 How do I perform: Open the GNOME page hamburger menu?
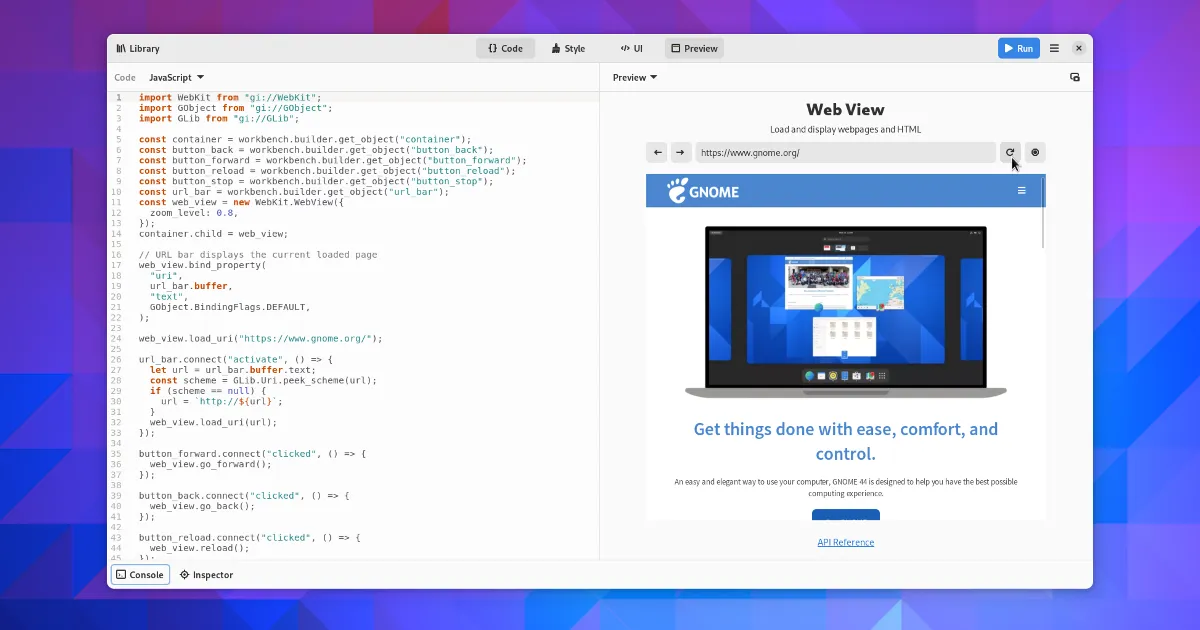click(1021, 190)
